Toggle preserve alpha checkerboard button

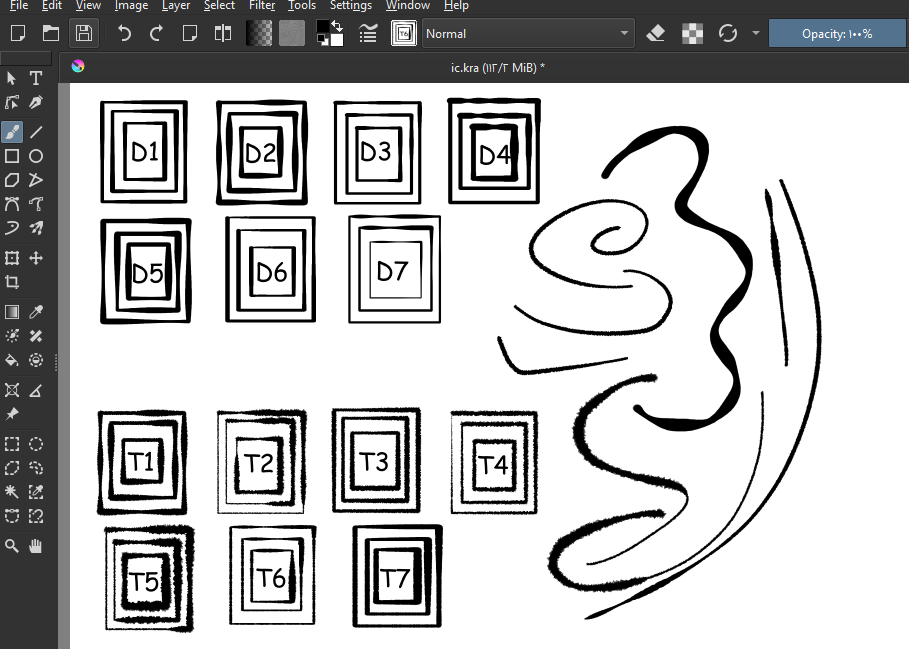click(x=692, y=33)
